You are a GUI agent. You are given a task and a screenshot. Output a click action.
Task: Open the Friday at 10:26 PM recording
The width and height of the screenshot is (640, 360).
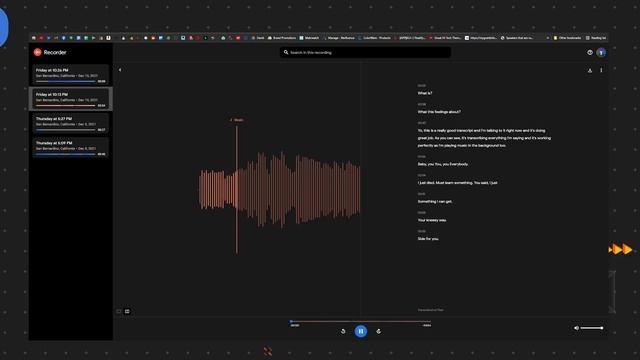pyautogui.click(x=71, y=75)
